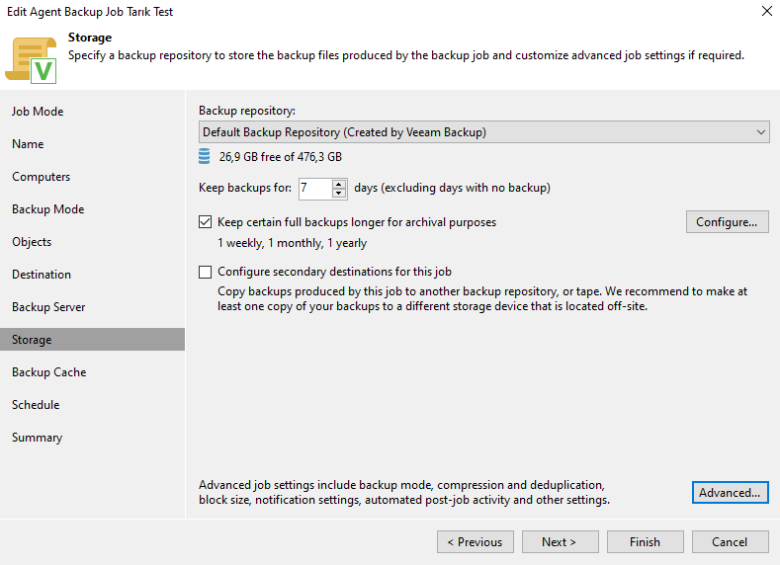Go to the Summary step
The image size is (780, 565).
pyautogui.click(x=37, y=437)
